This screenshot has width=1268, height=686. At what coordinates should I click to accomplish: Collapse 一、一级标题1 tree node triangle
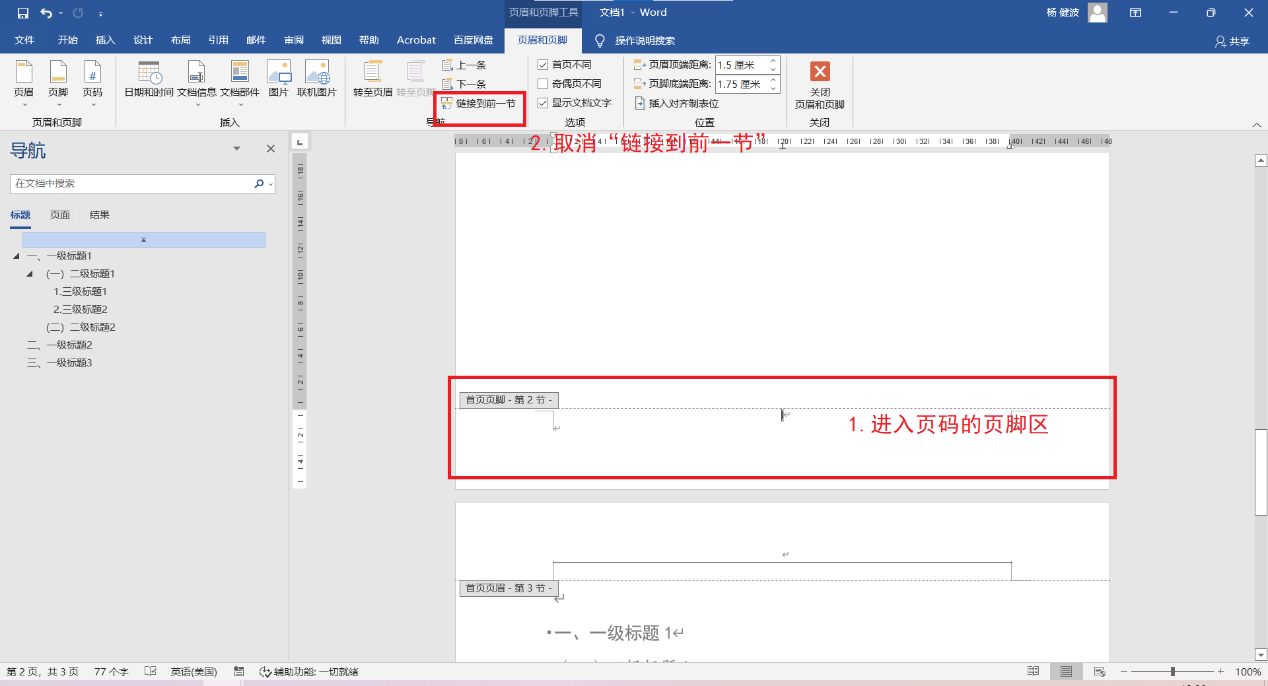pos(16,257)
